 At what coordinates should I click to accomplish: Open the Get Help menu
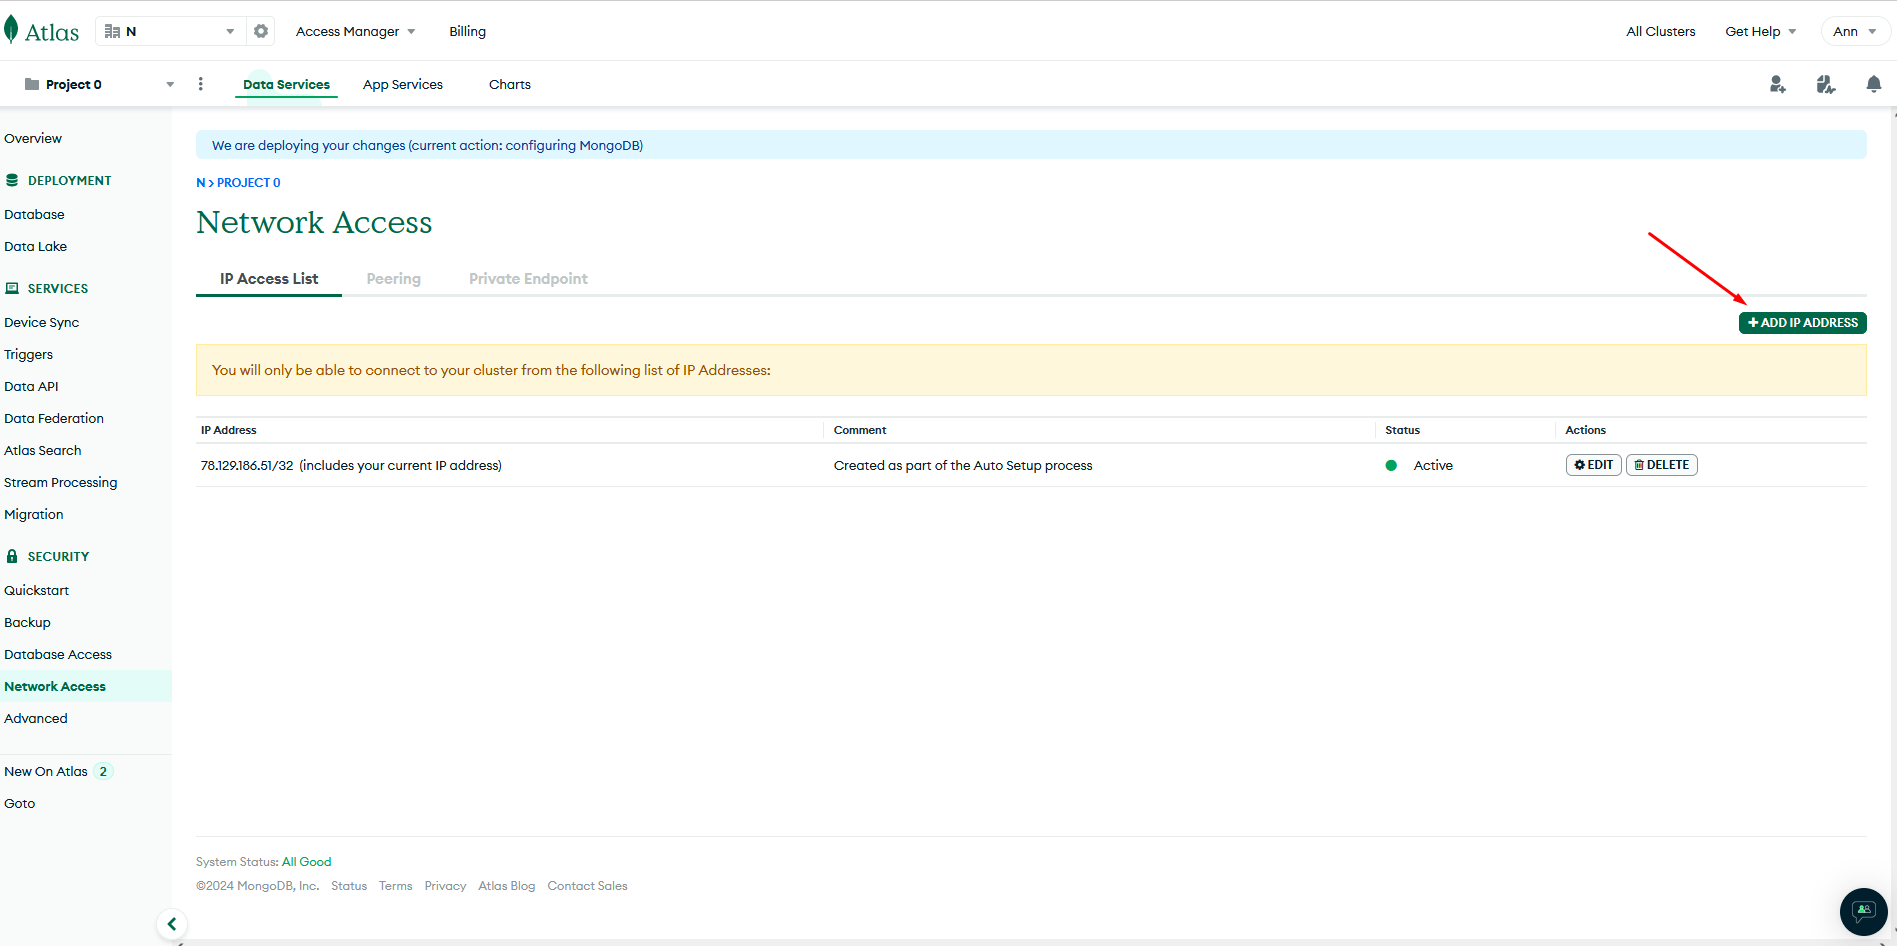[x=1760, y=31]
